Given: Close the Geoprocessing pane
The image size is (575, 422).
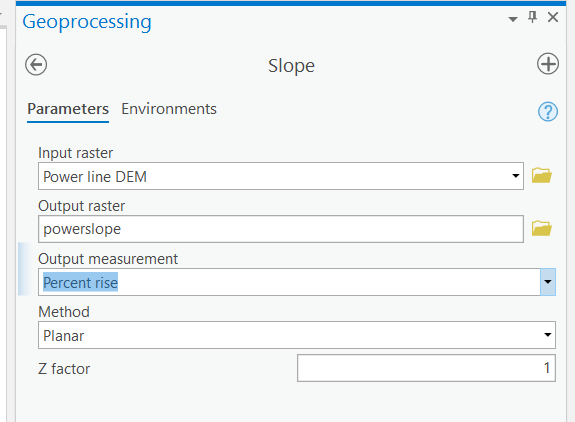Looking at the screenshot, I should [x=553, y=17].
